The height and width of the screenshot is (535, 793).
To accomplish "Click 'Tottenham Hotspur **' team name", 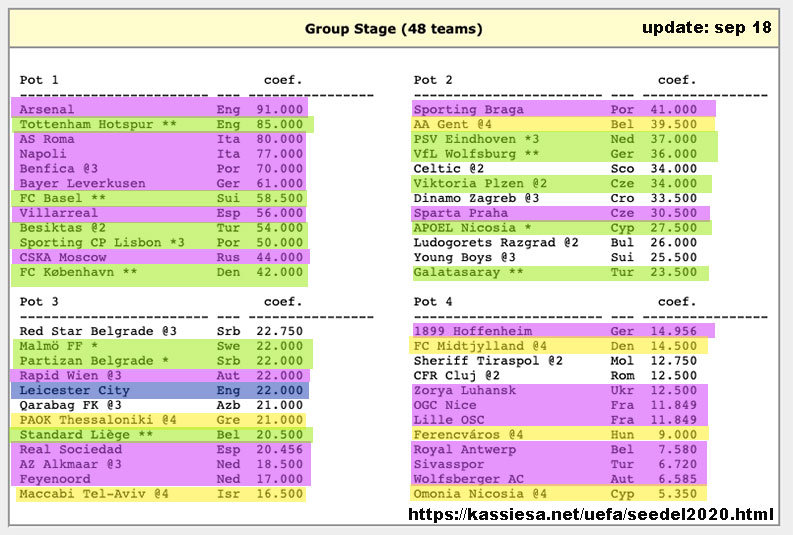I will (98, 124).
